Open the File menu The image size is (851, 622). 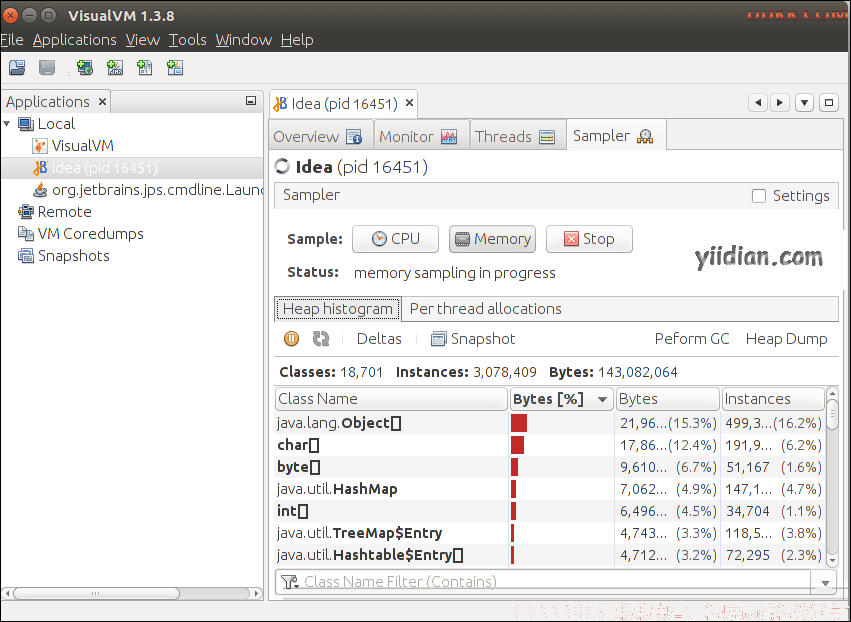(x=12, y=40)
